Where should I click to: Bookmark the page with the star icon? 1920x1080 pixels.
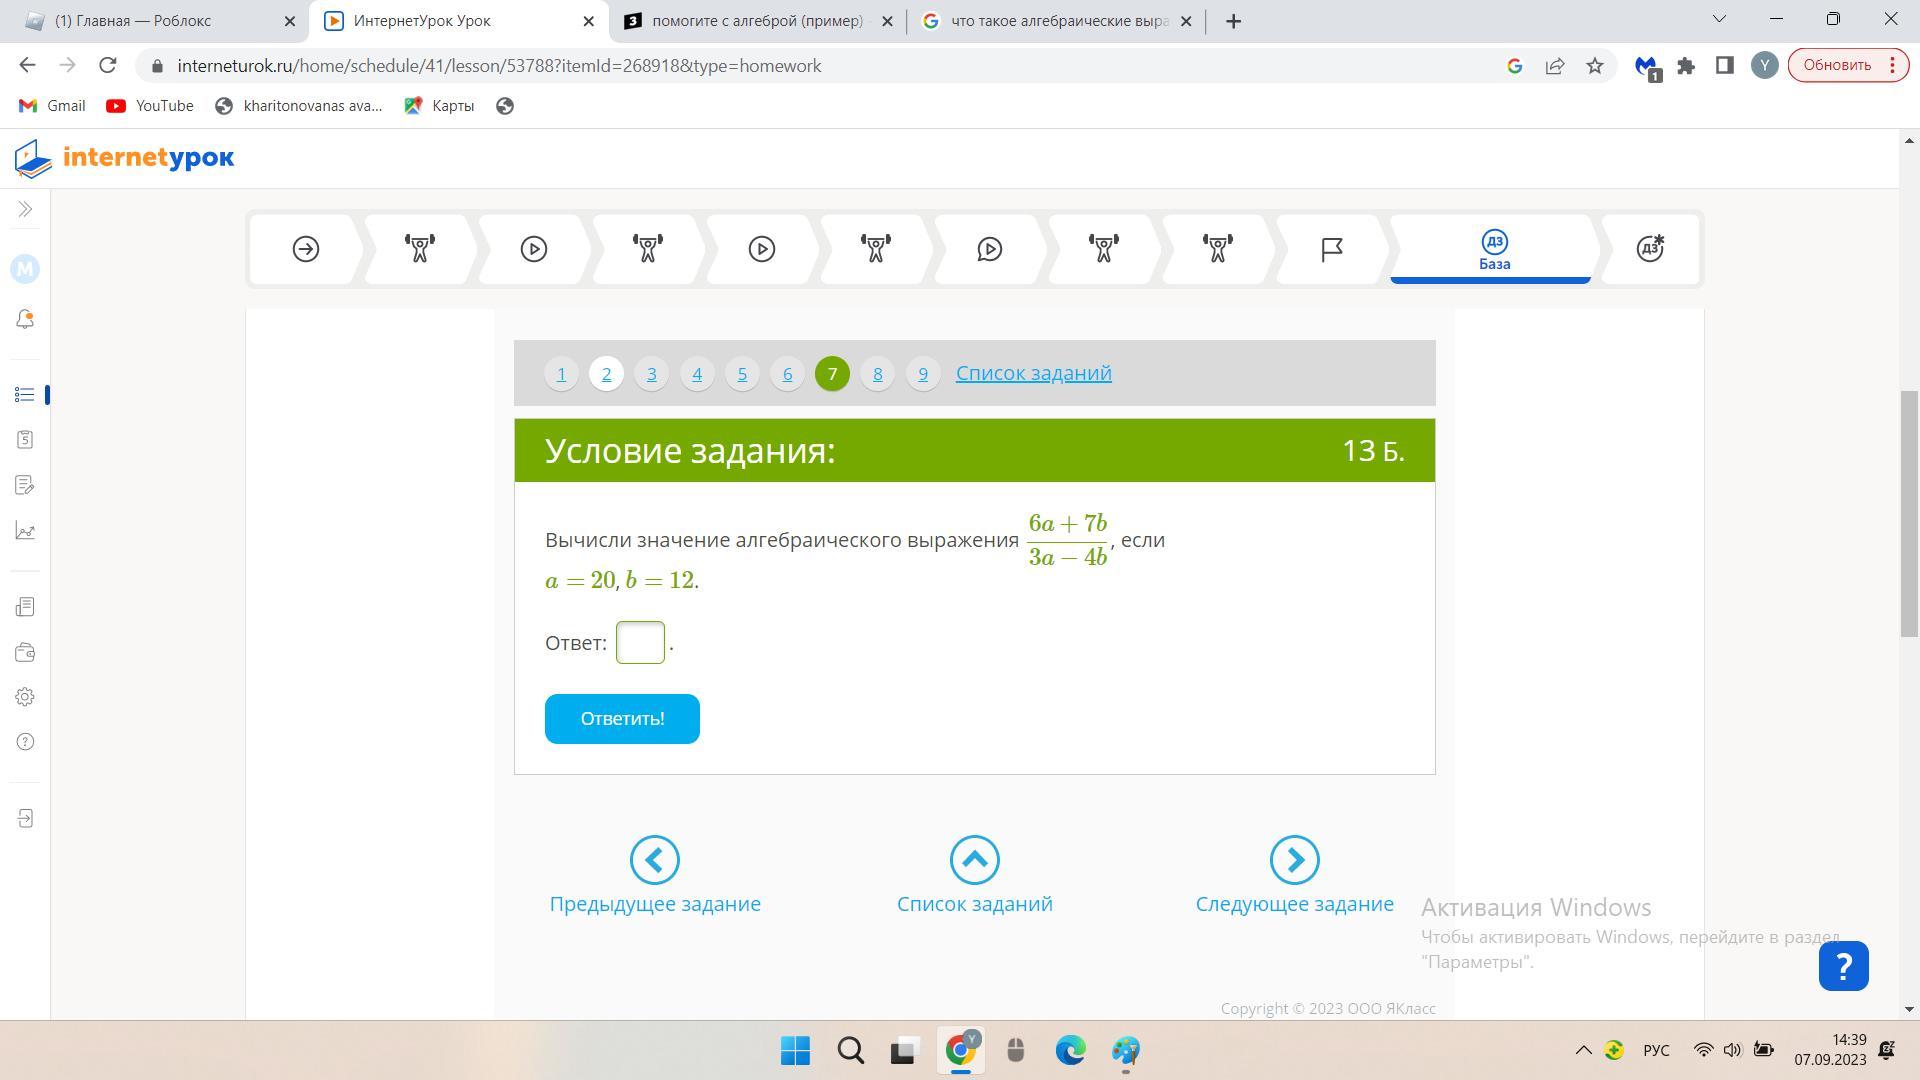pos(1595,66)
